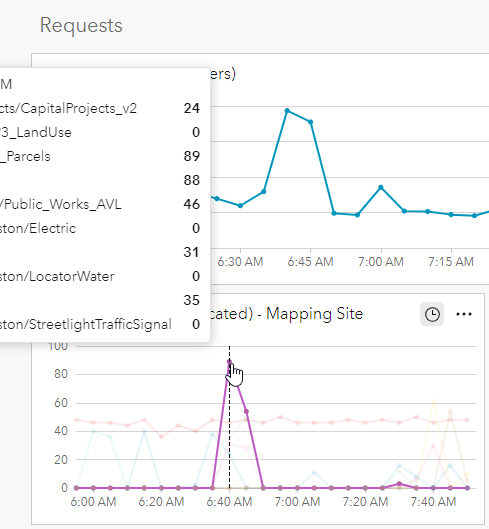This screenshot has height=529, width=489.
Task: Click the 6:45 AM axis label on the upper chart
Action: tap(310, 262)
